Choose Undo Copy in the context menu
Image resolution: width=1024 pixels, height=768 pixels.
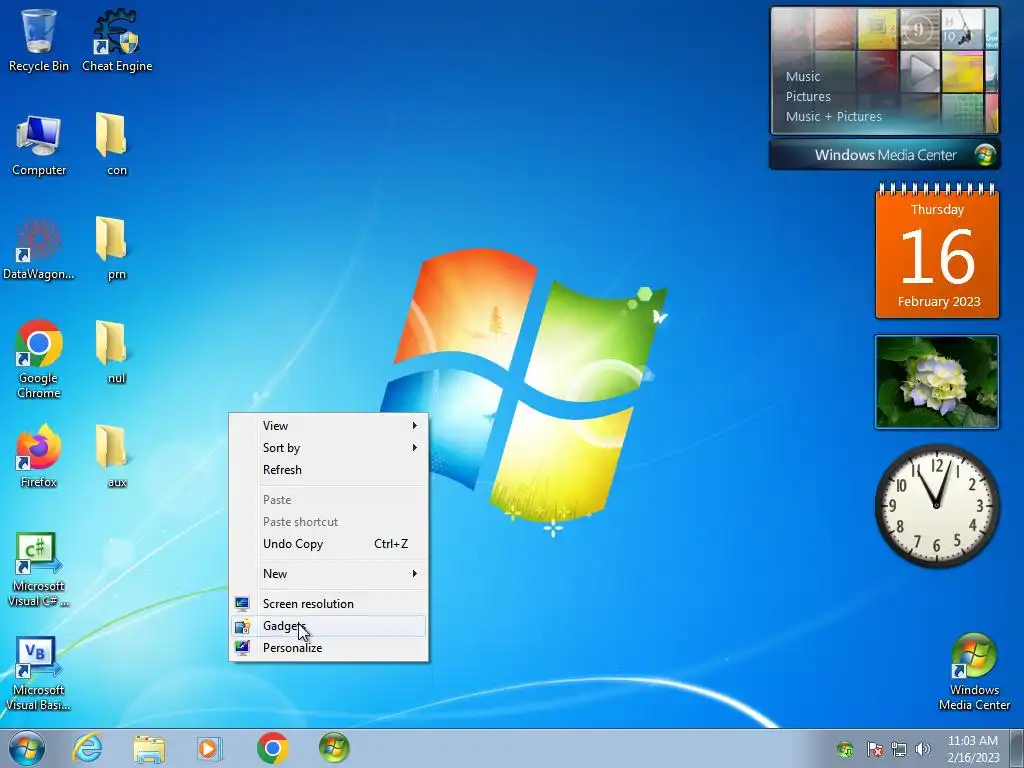coord(328,543)
